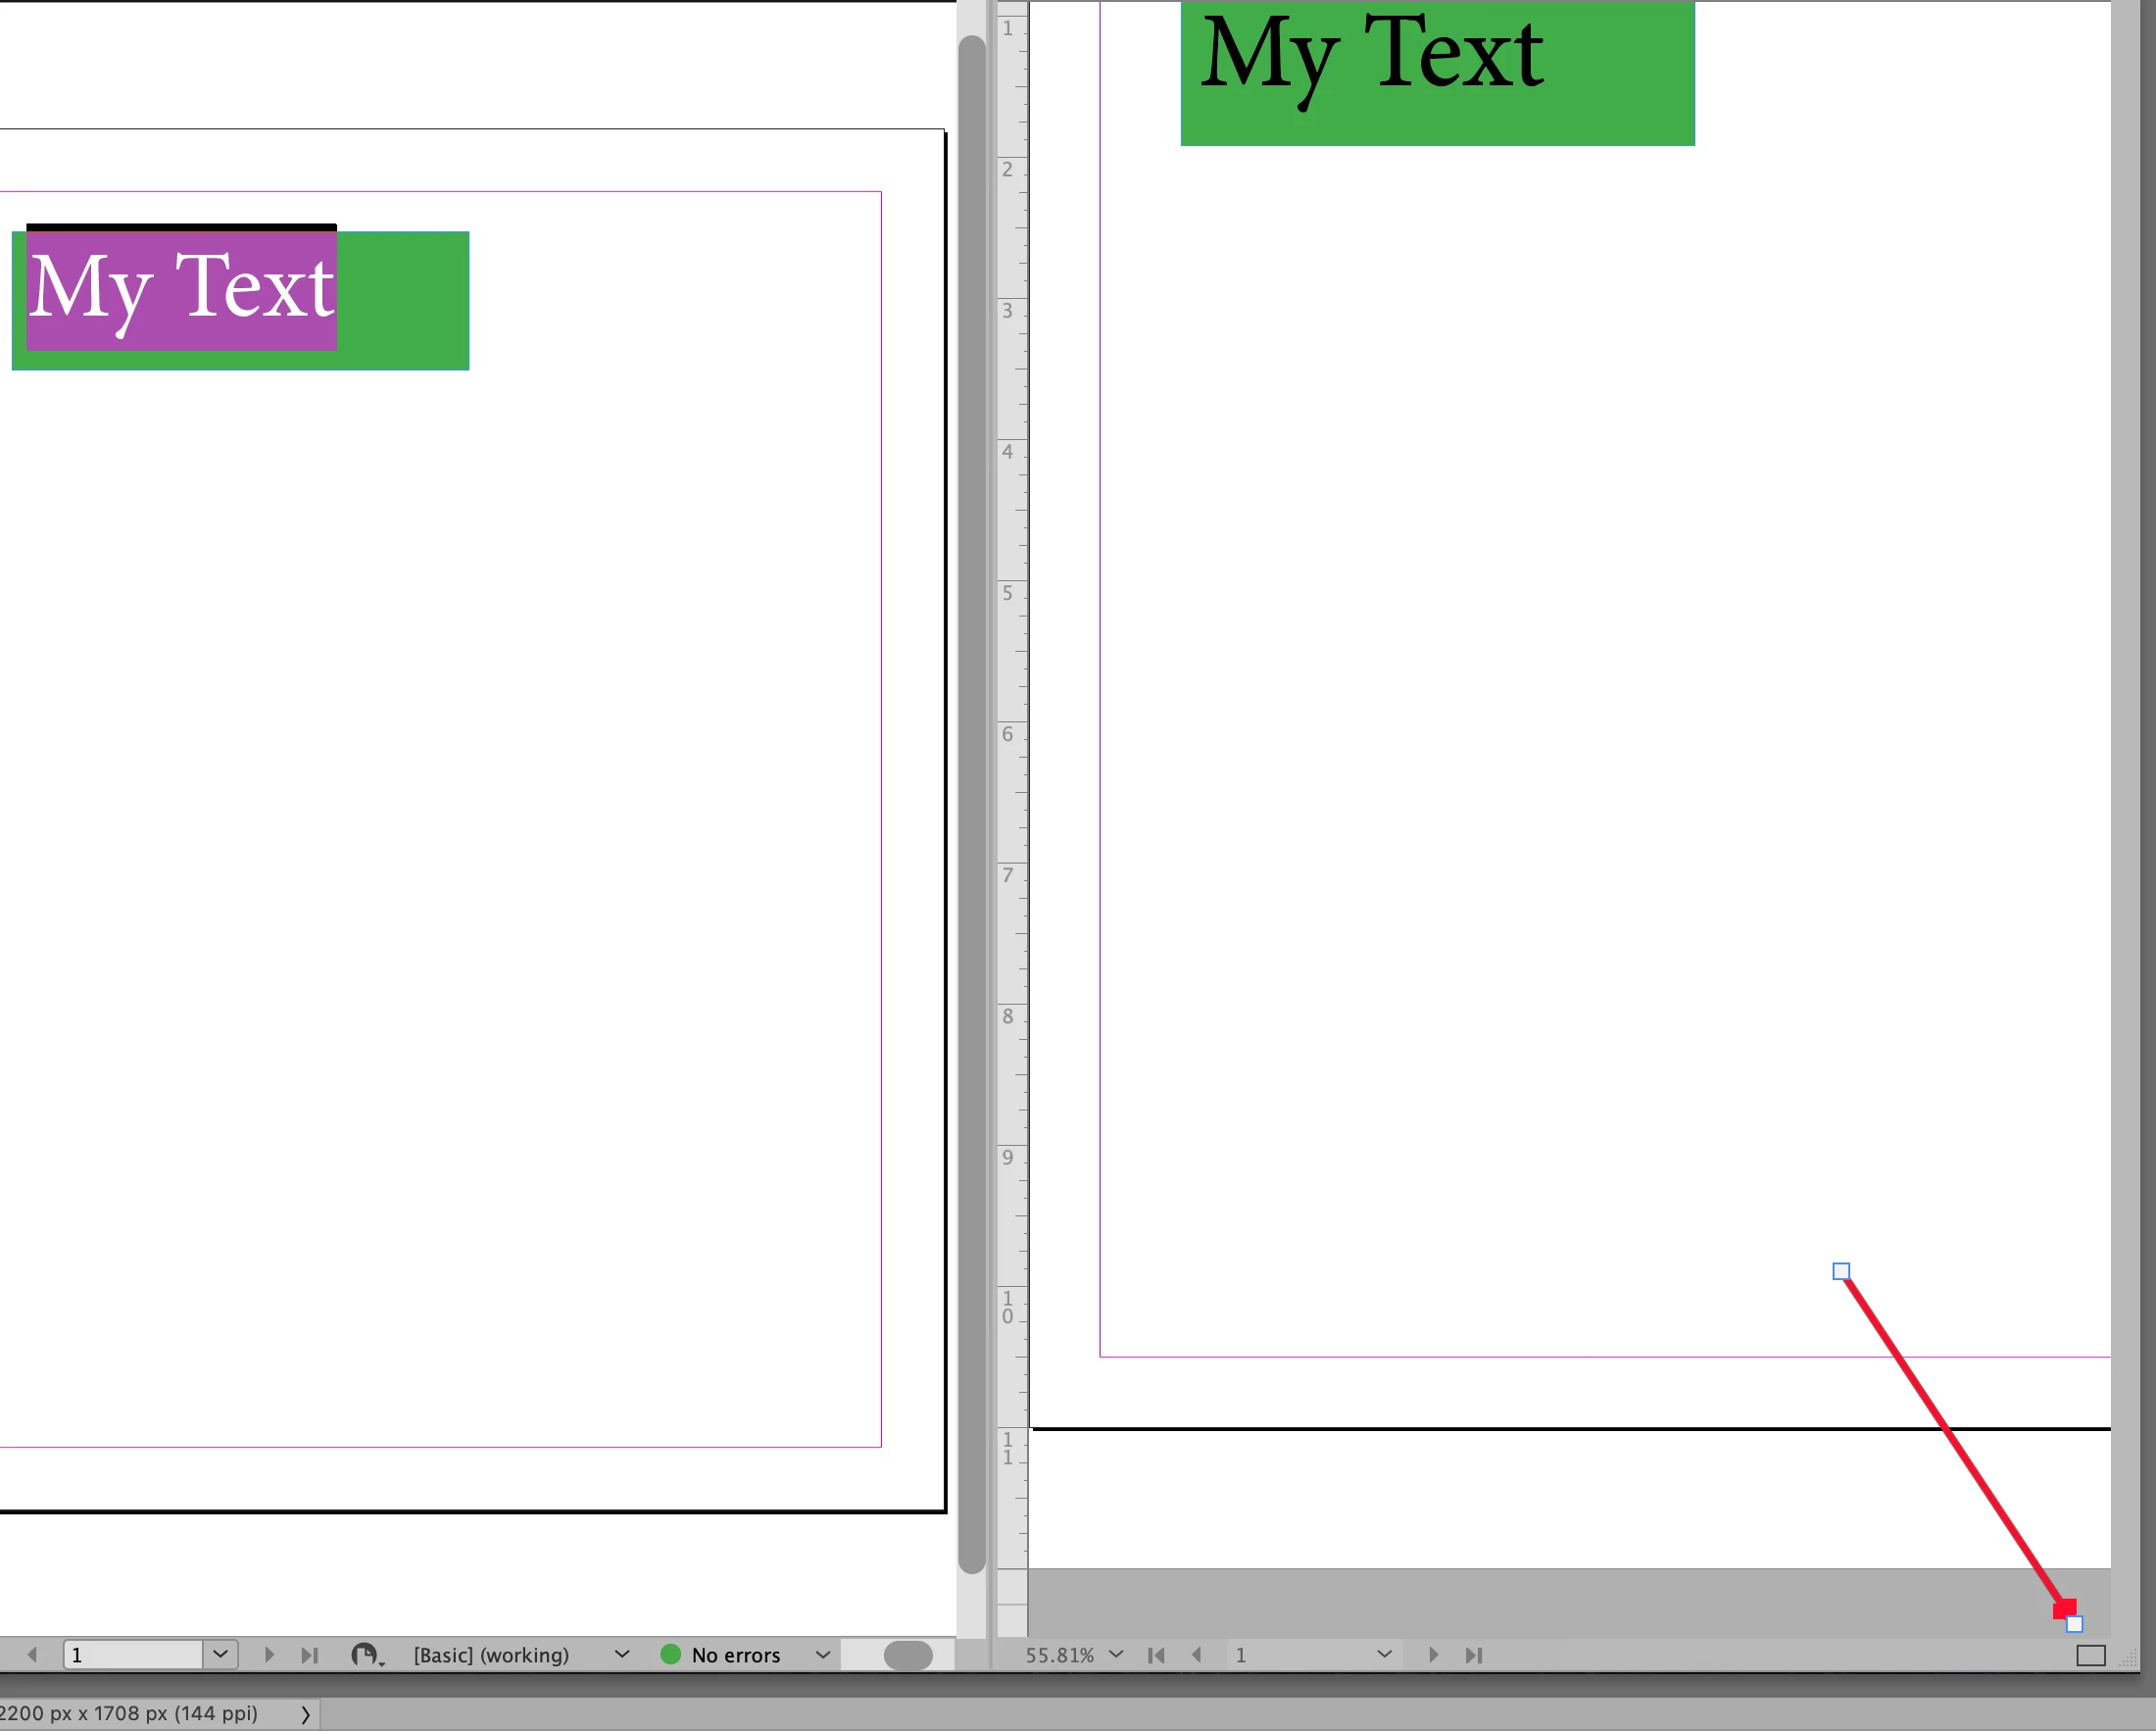Jump to last page in right window
2156x1731 pixels.
click(1473, 1655)
